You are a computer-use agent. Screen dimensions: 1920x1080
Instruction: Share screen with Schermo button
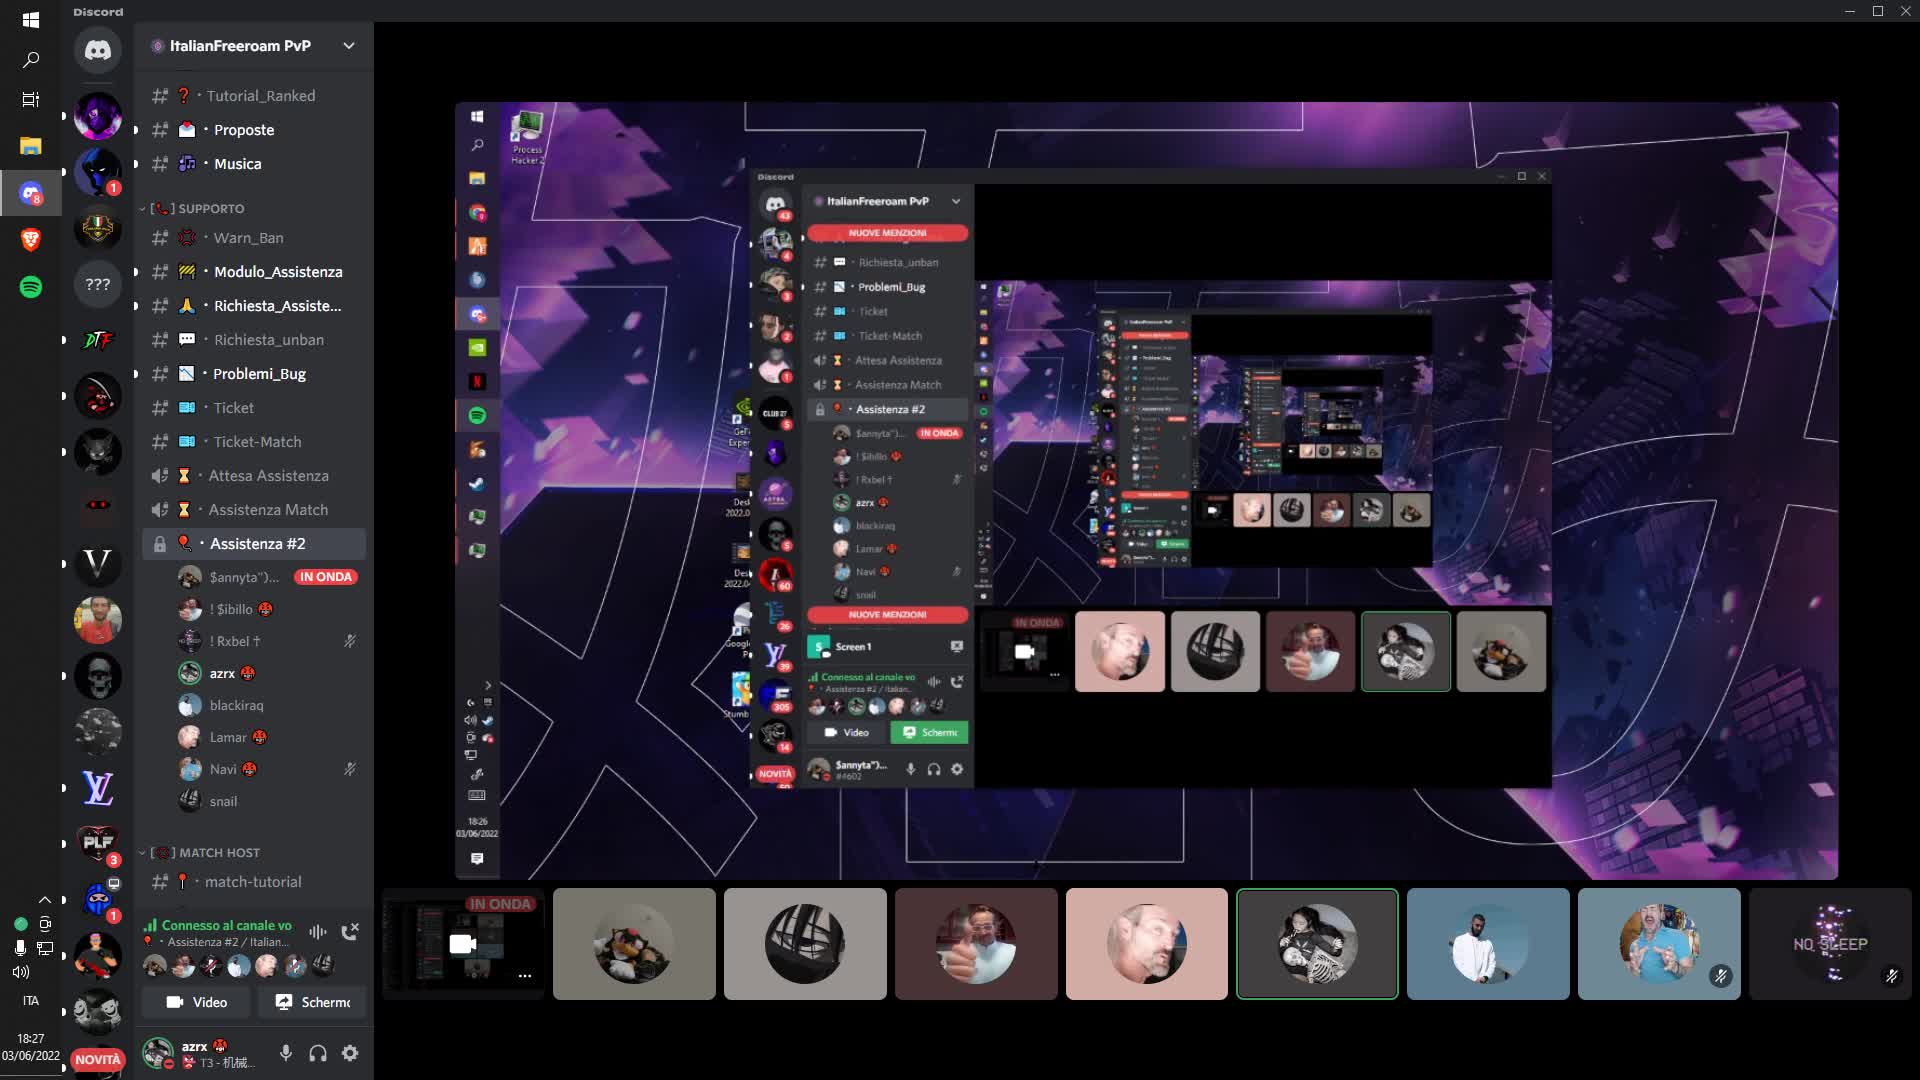coord(313,1002)
